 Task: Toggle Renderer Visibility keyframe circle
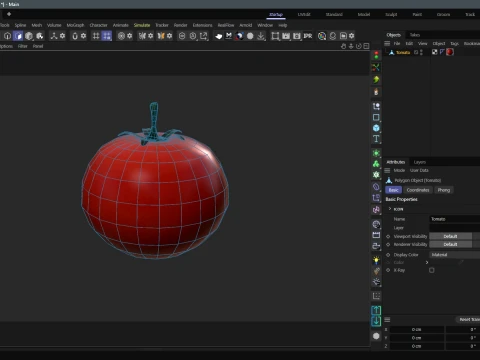(x=388, y=245)
